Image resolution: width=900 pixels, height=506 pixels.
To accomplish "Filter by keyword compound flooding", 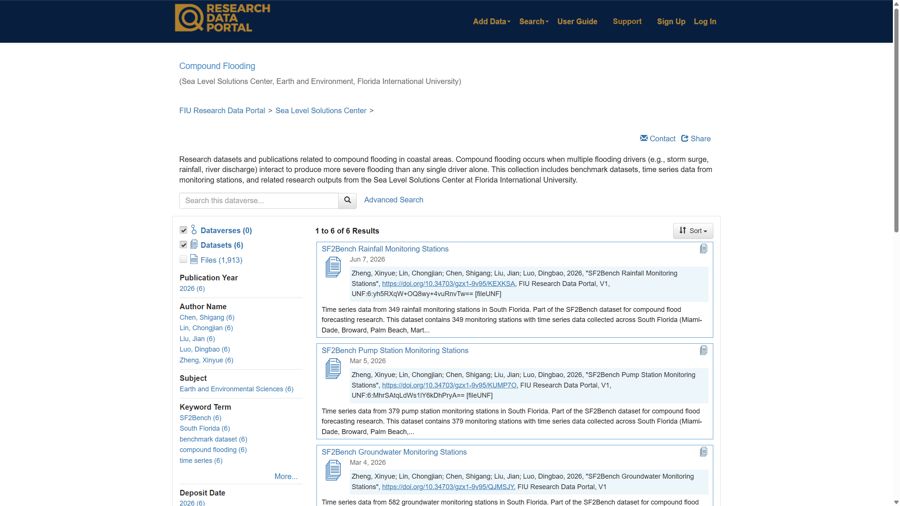I will tap(213, 450).
